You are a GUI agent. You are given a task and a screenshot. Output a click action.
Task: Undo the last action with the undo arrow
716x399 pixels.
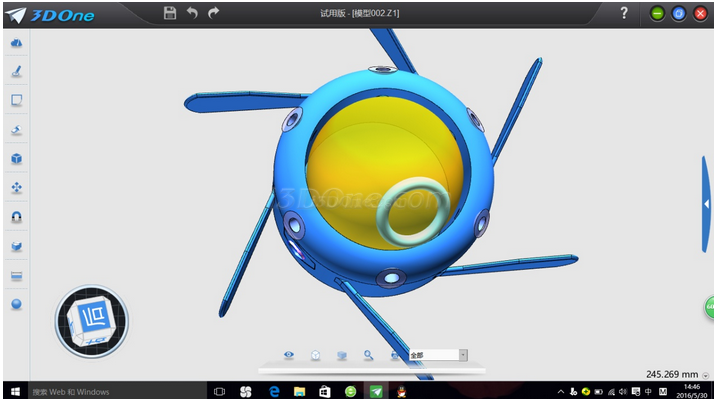tap(192, 13)
